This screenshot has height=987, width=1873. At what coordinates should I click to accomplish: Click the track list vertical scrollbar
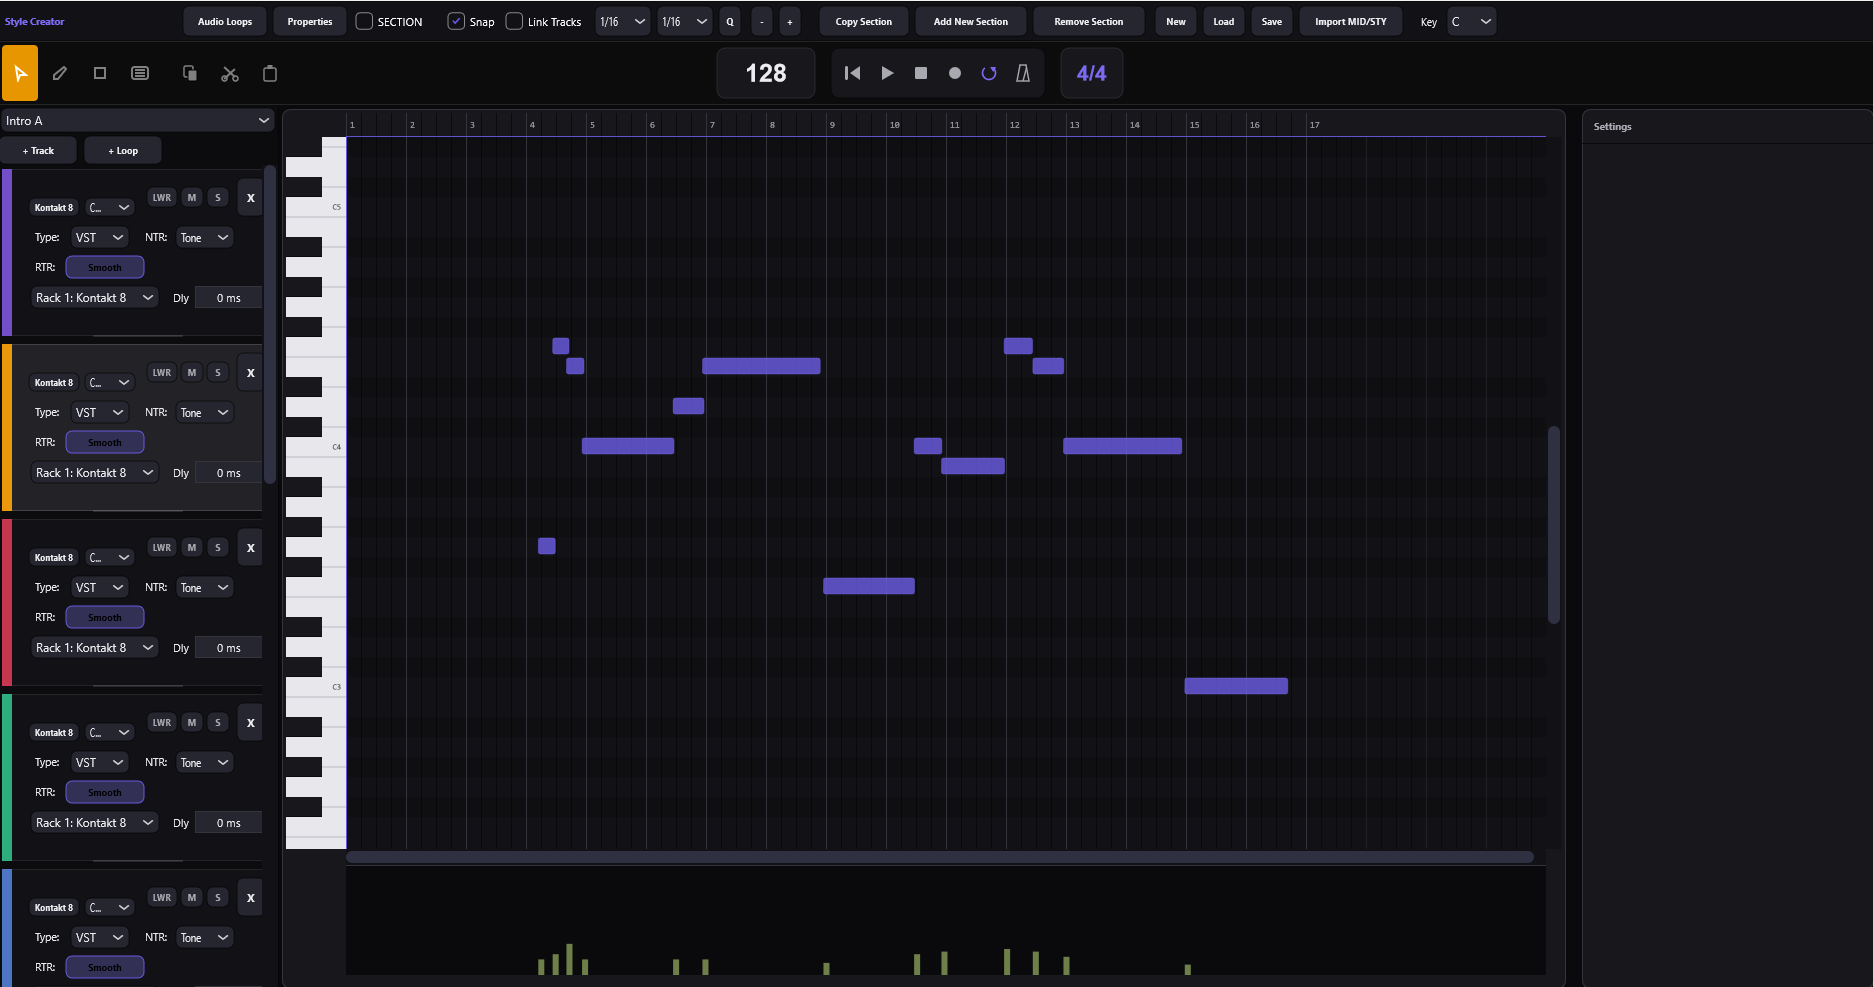[x=270, y=325]
